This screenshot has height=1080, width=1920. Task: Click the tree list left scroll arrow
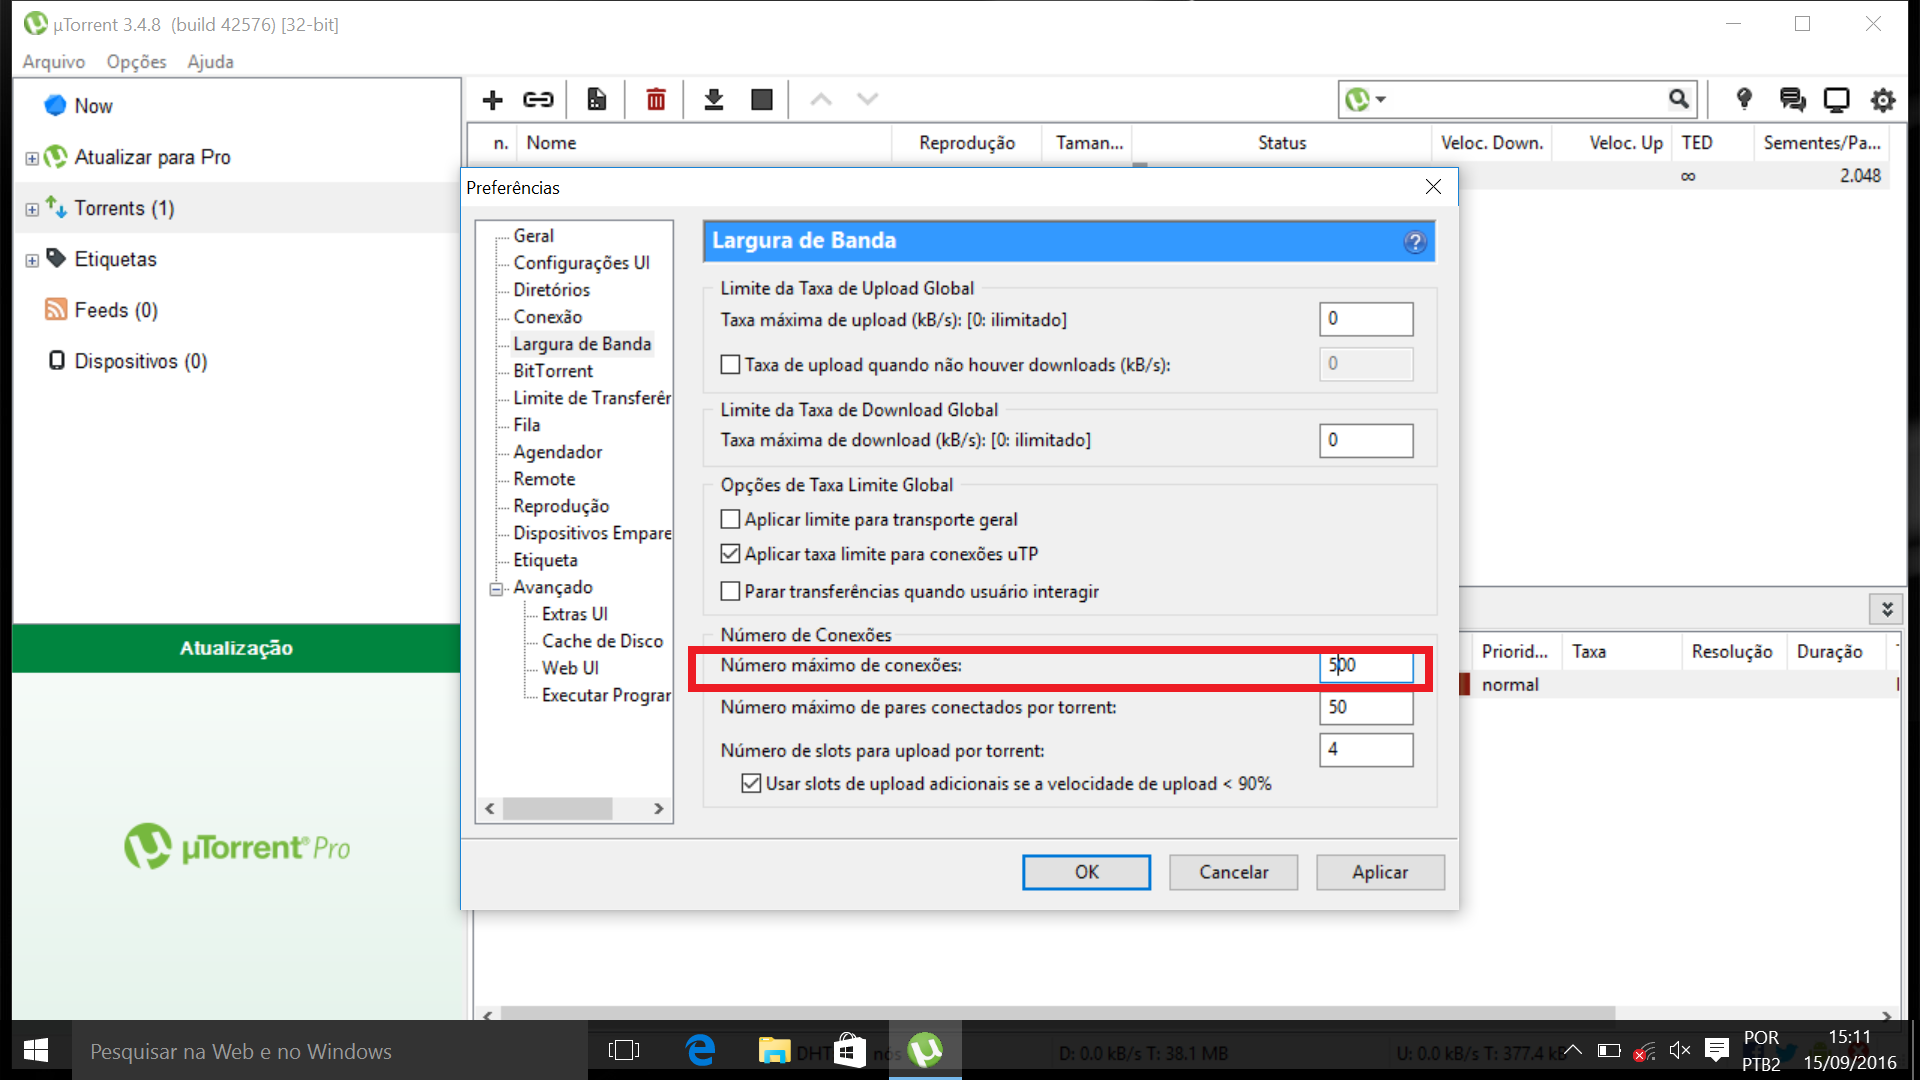tap(490, 808)
